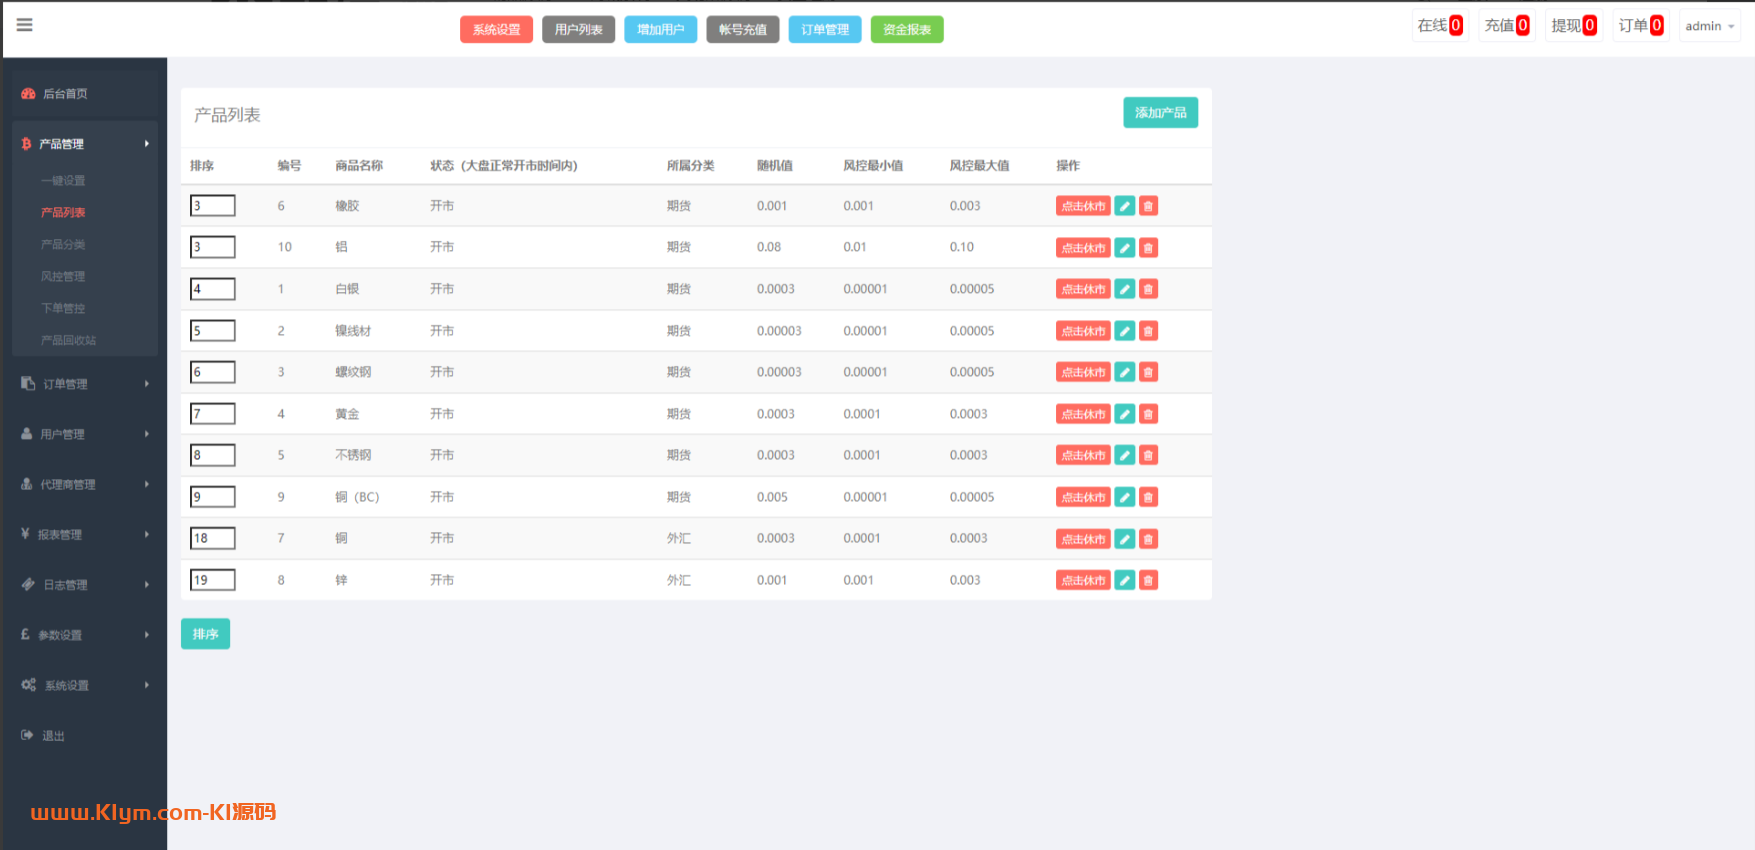Viewport: 1755px width, 850px height.
Task: Delete the 铜 外汇 row numbered 7
Action: 1148,539
